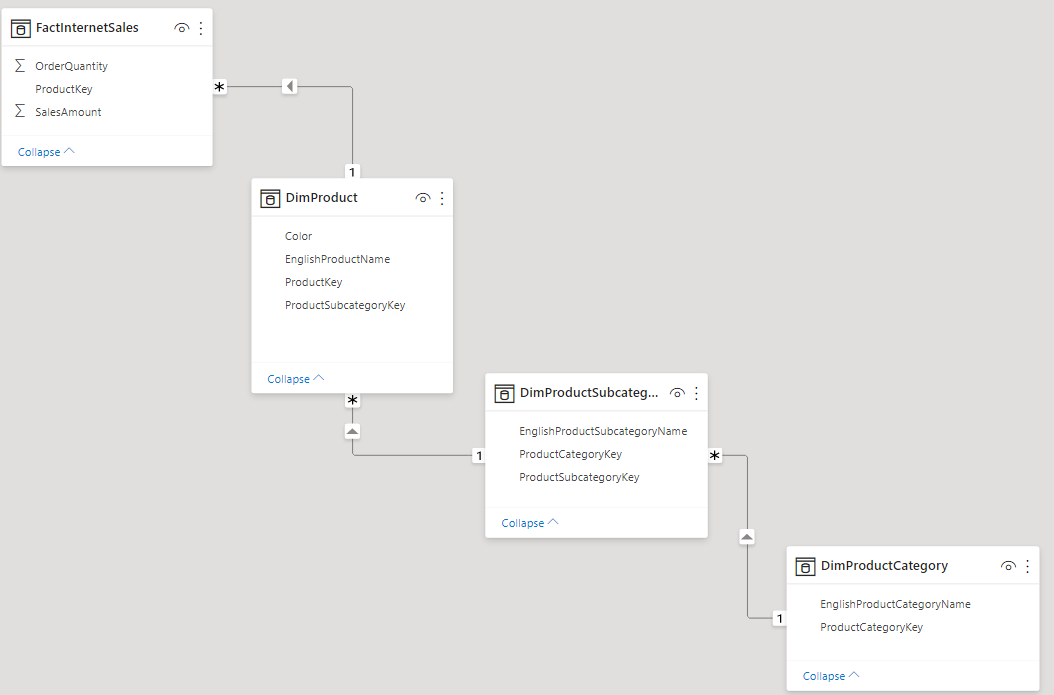Collapse the DimProductSubcategory table card

[x=530, y=523]
